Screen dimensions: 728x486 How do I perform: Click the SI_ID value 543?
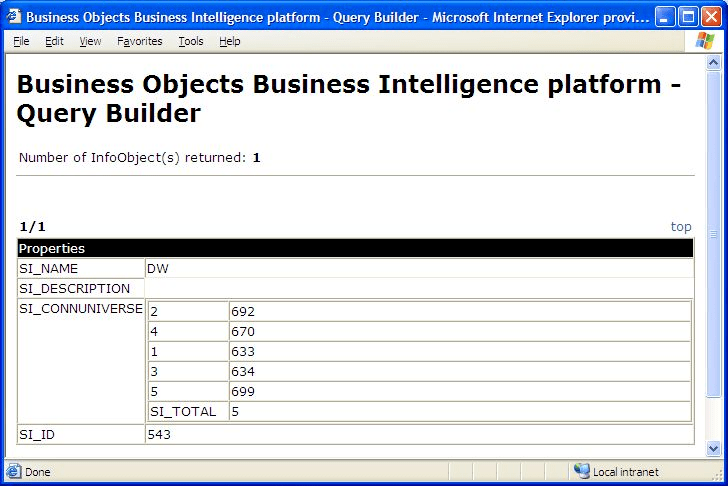[x=159, y=434]
